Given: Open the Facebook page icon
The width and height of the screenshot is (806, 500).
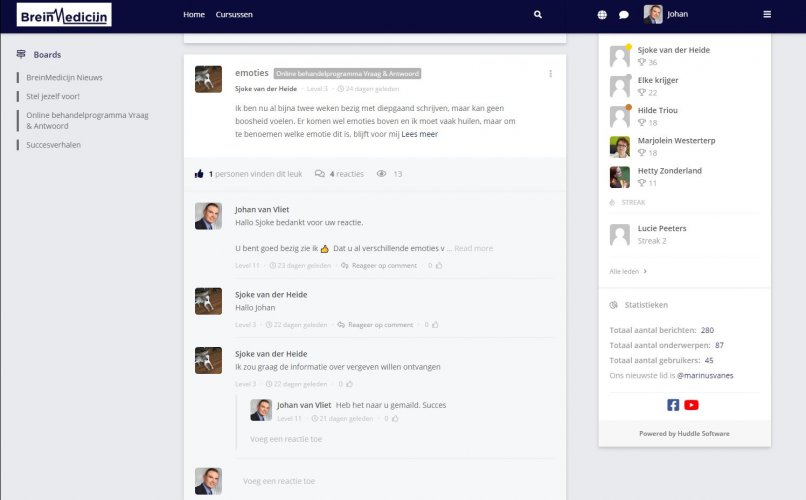Looking at the screenshot, I should point(673,405).
